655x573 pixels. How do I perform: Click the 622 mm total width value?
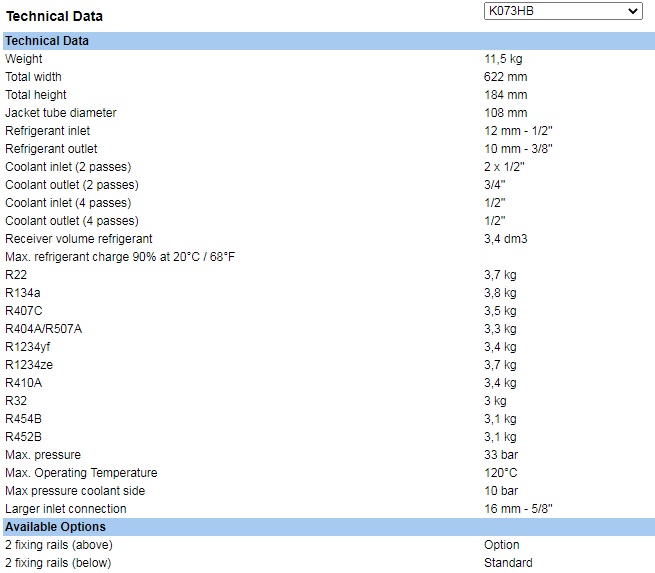pyautogui.click(x=505, y=77)
